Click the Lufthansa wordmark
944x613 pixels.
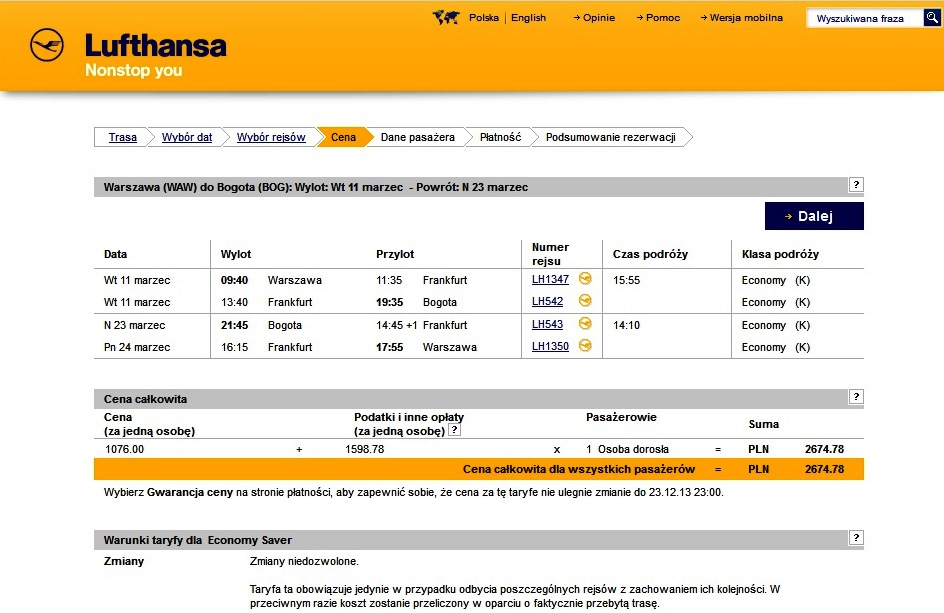tap(156, 46)
